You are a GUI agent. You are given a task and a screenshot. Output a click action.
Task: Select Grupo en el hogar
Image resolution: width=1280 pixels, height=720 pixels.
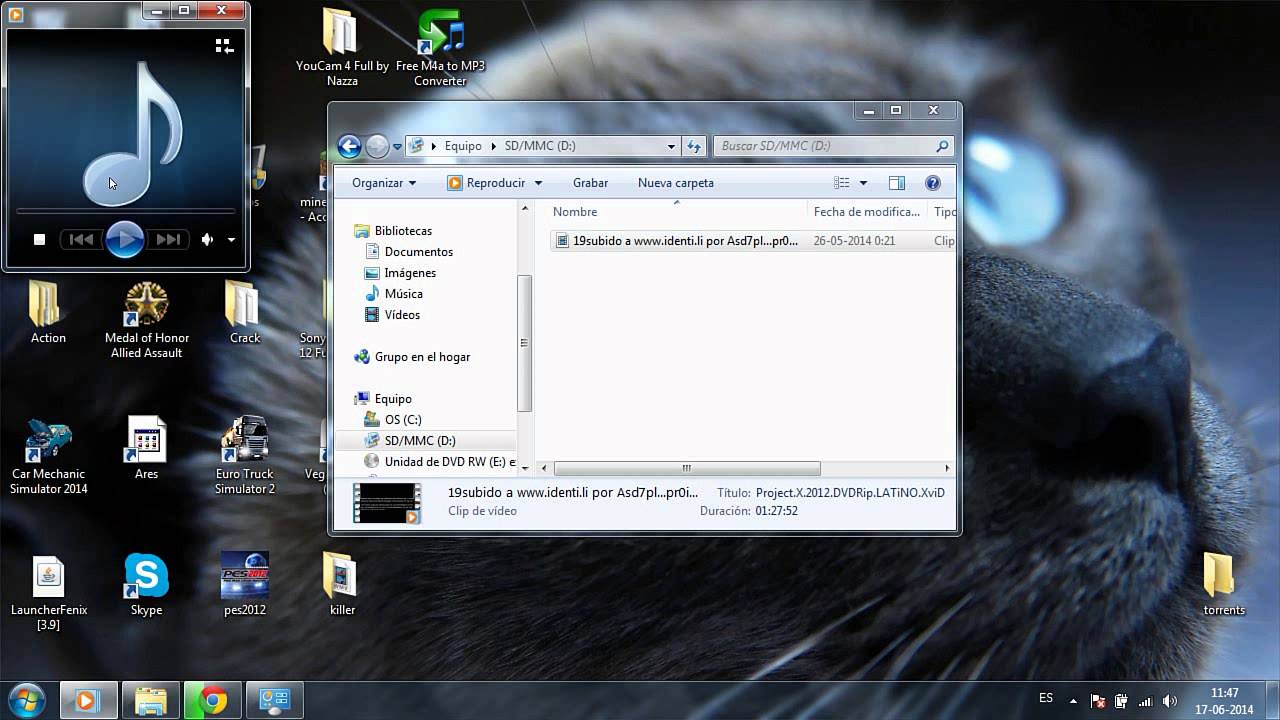pos(422,357)
